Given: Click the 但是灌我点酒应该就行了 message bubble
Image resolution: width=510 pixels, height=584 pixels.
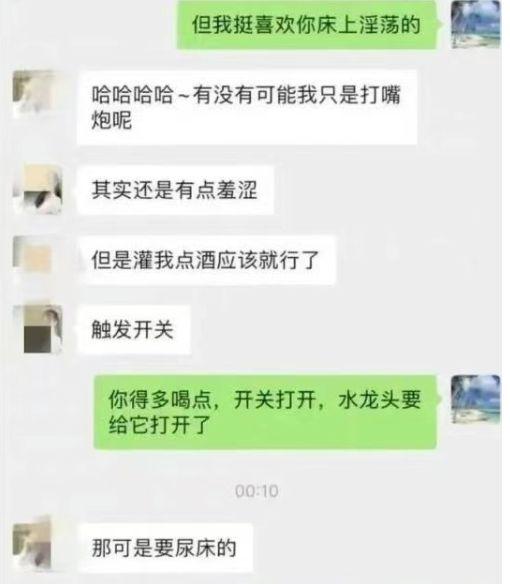Looking at the screenshot, I should click(x=206, y=260).
